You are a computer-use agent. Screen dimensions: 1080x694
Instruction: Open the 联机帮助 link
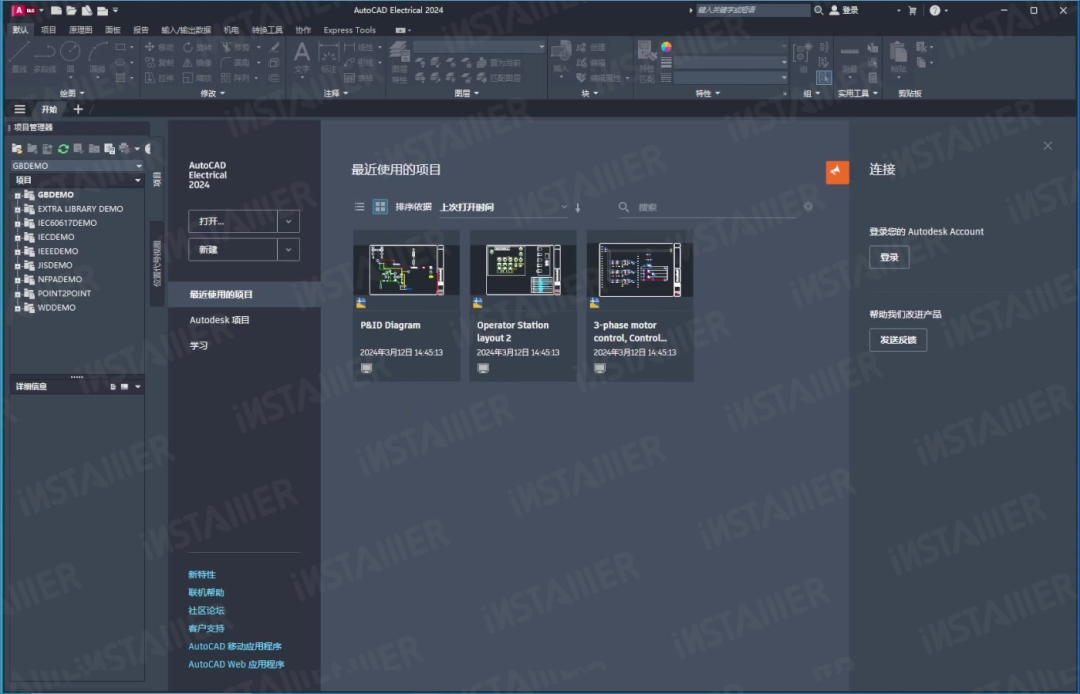click(207, 593)
